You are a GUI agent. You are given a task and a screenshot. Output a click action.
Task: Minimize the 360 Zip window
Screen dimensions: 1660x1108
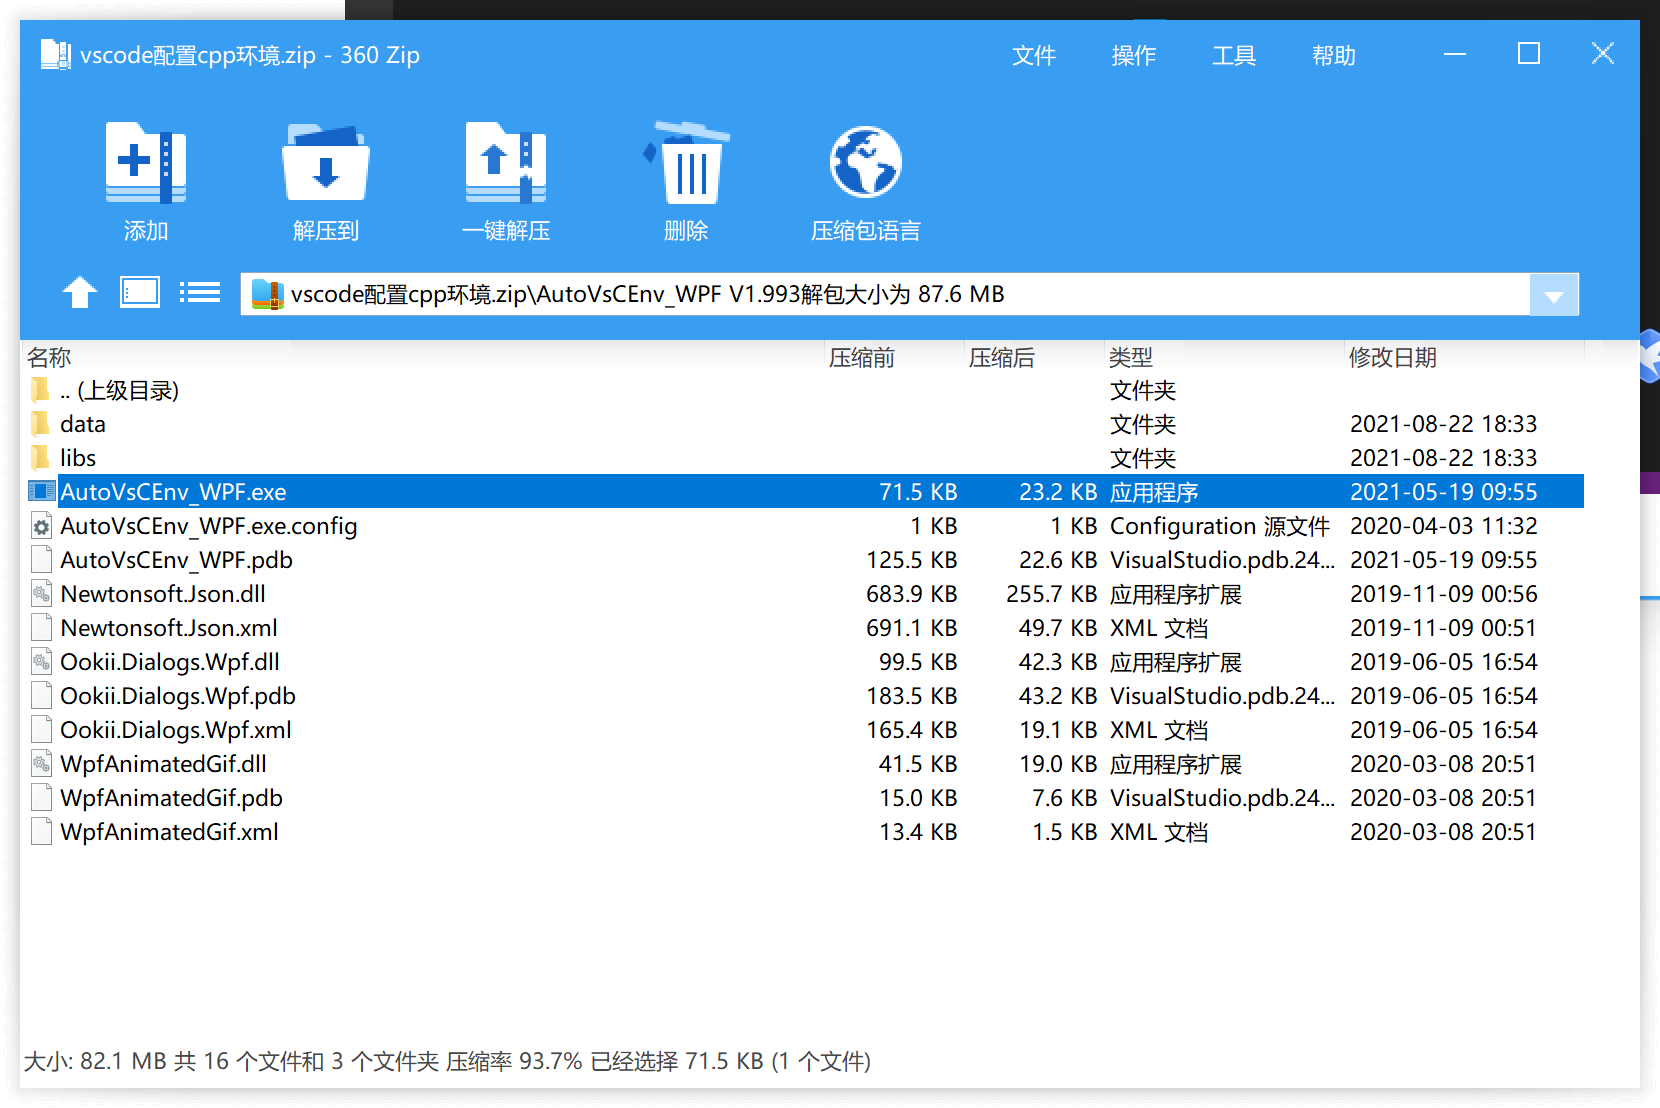click(1455, 54)
